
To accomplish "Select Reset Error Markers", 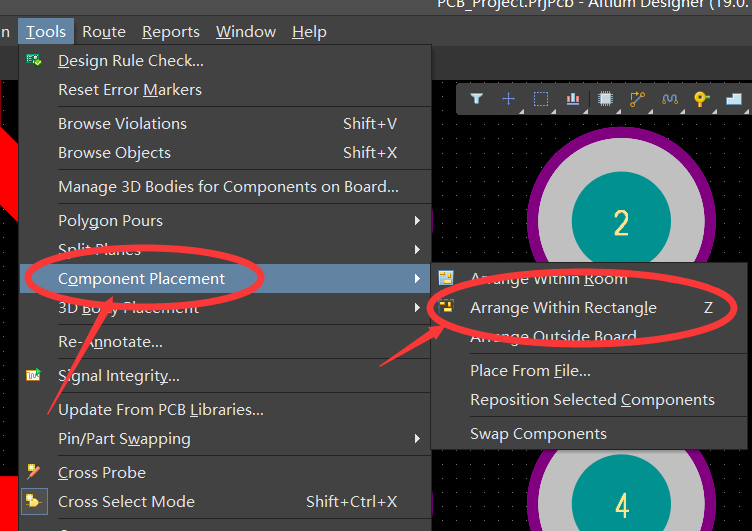I will (x=225, y=90).
